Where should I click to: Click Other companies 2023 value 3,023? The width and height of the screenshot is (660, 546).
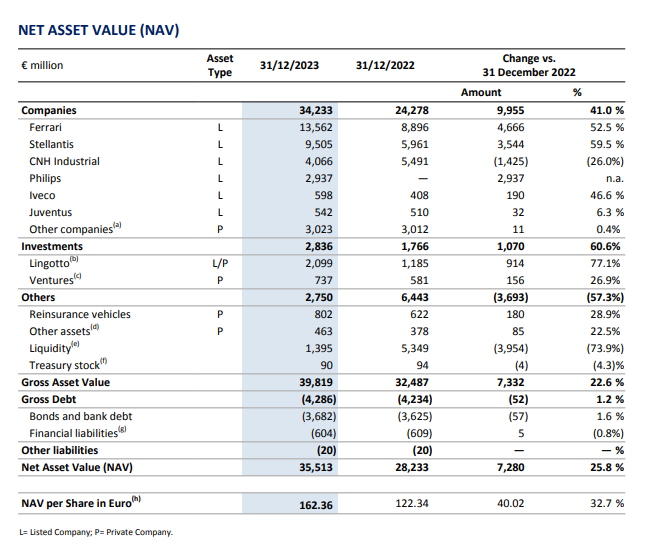319,229
